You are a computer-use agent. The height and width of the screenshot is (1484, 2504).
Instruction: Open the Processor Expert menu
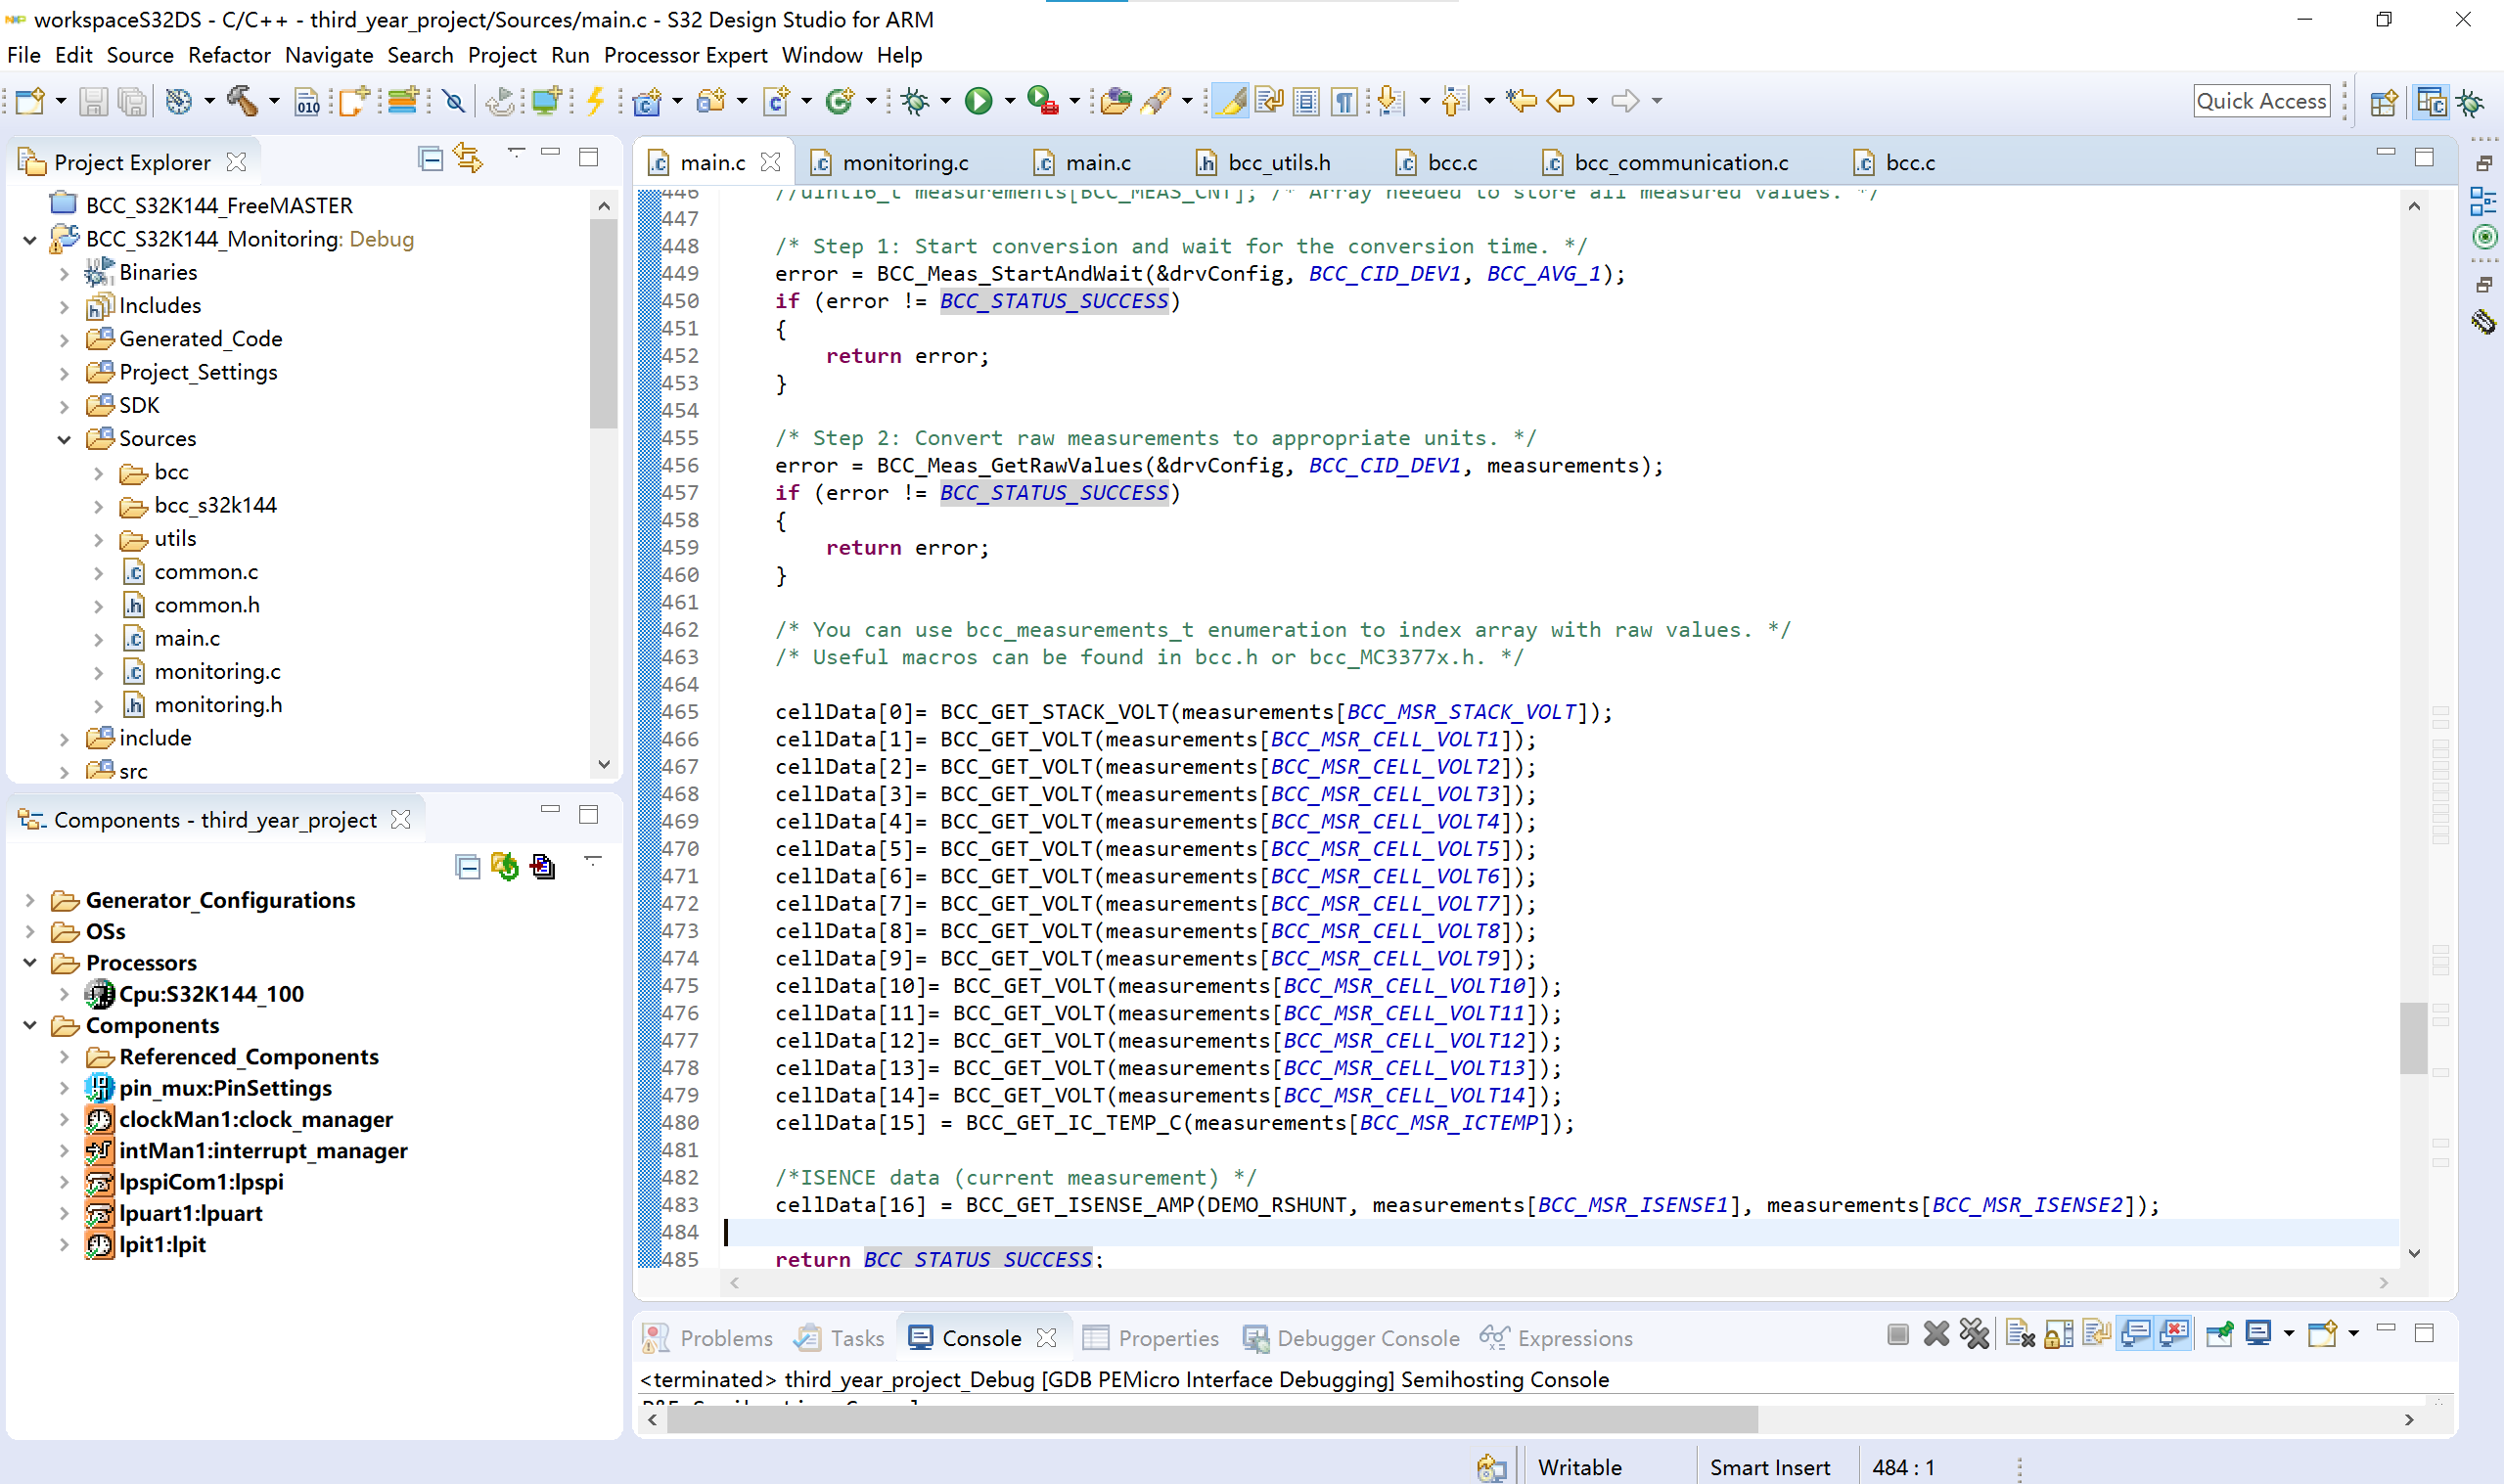coord(685,55)
